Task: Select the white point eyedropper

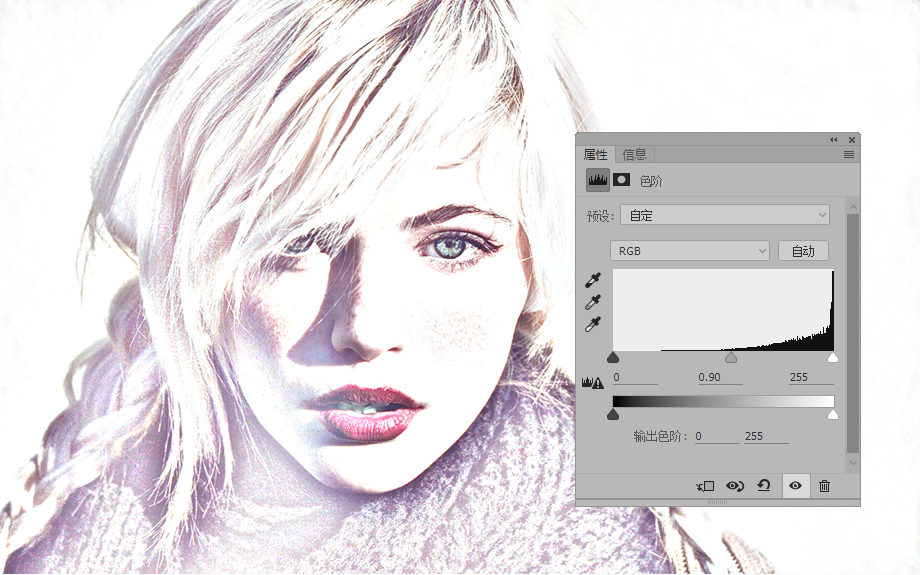Action: coord(593,324)
